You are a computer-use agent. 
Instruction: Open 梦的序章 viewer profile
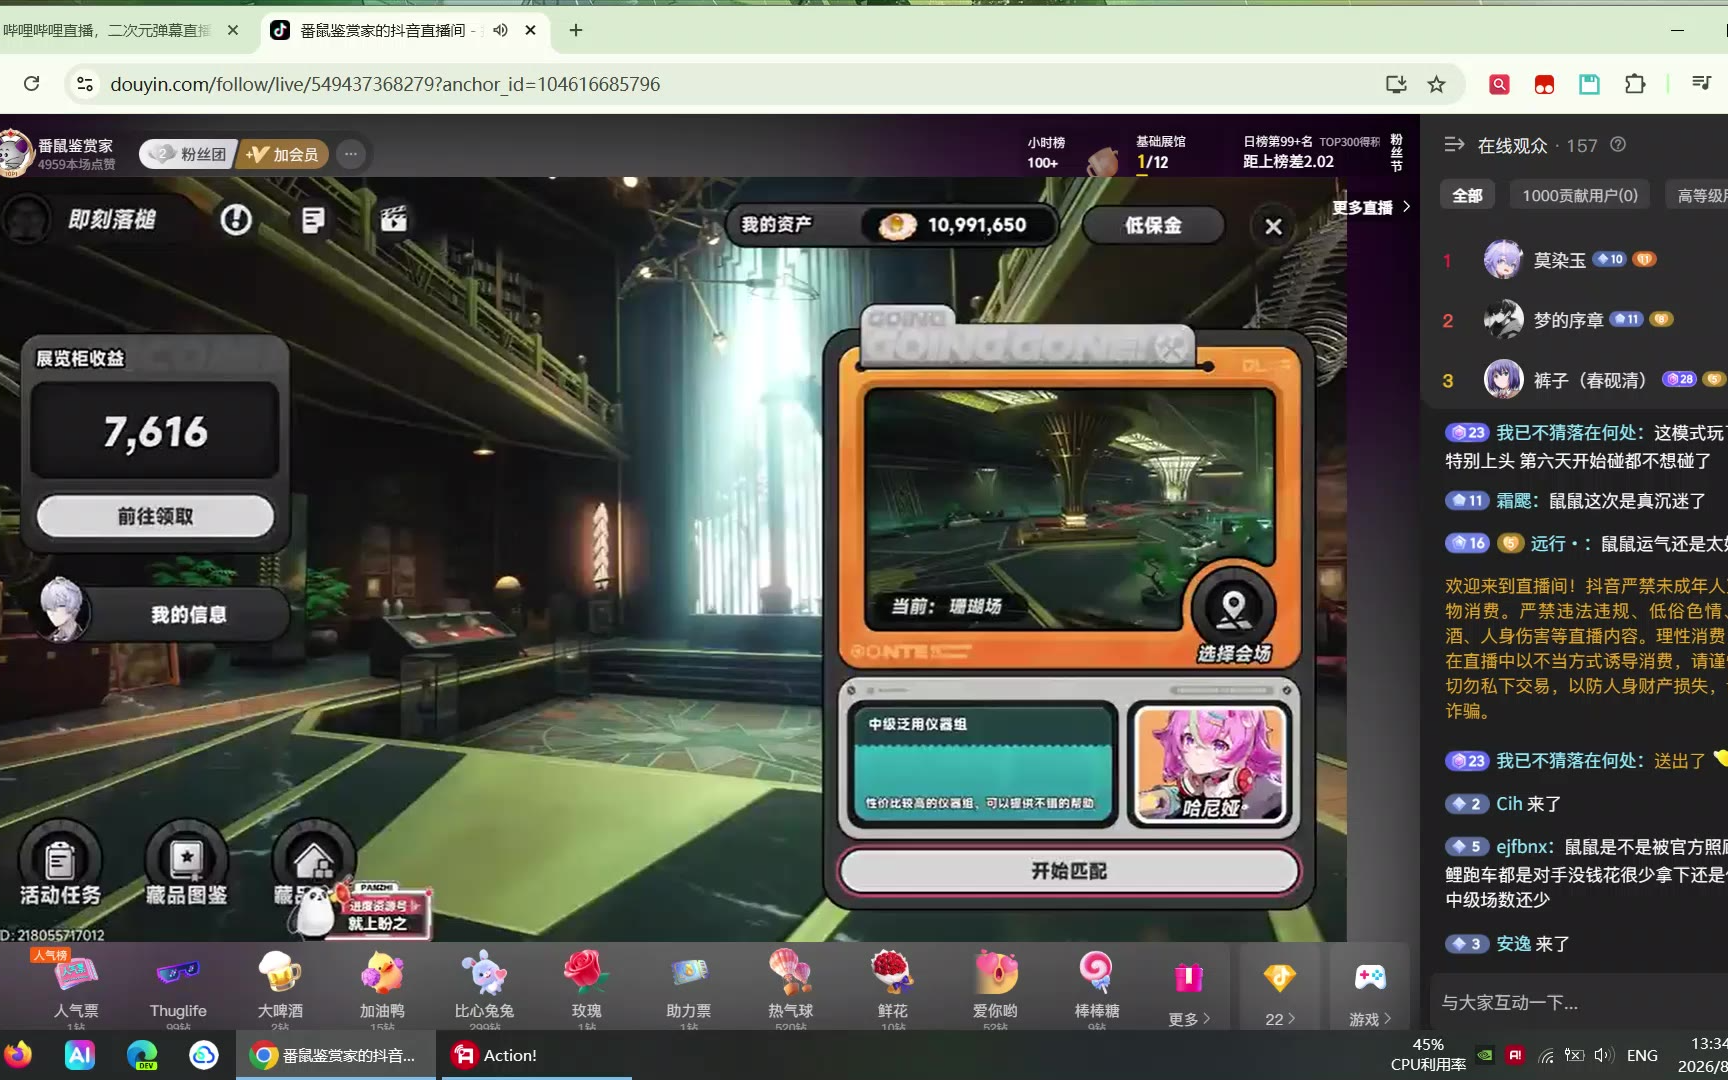click(1568, 320)
